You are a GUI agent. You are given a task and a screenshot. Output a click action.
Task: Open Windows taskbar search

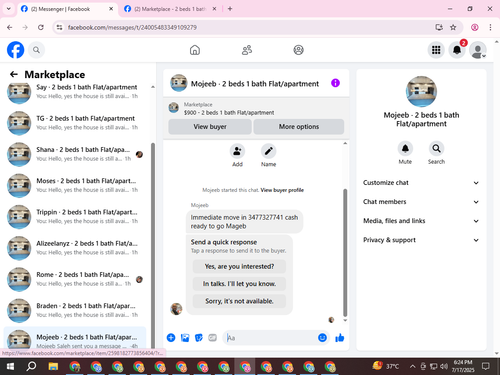(31, 367)
